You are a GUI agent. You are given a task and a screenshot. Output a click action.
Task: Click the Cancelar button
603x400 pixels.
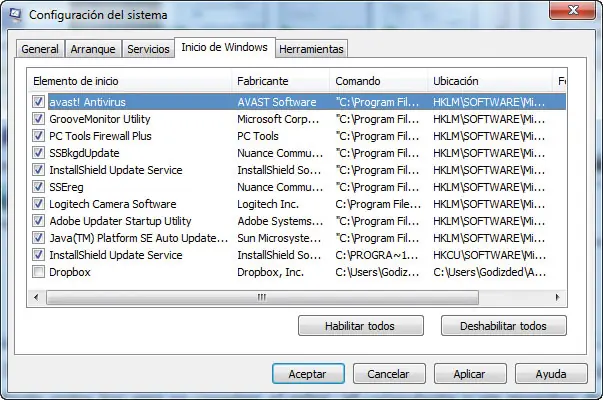point(389,373)
